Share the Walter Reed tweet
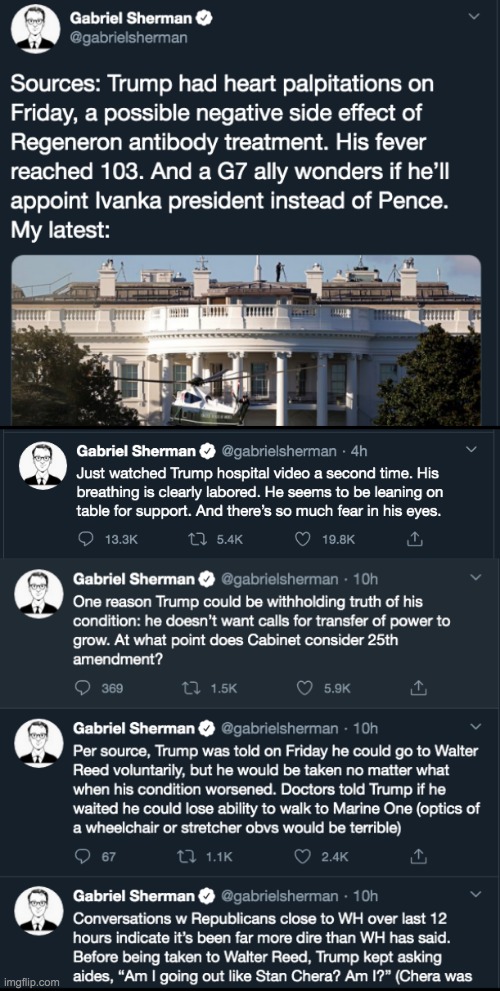Image resolution: width=500 pixels, height=991 pixels. tap(417, 856)
